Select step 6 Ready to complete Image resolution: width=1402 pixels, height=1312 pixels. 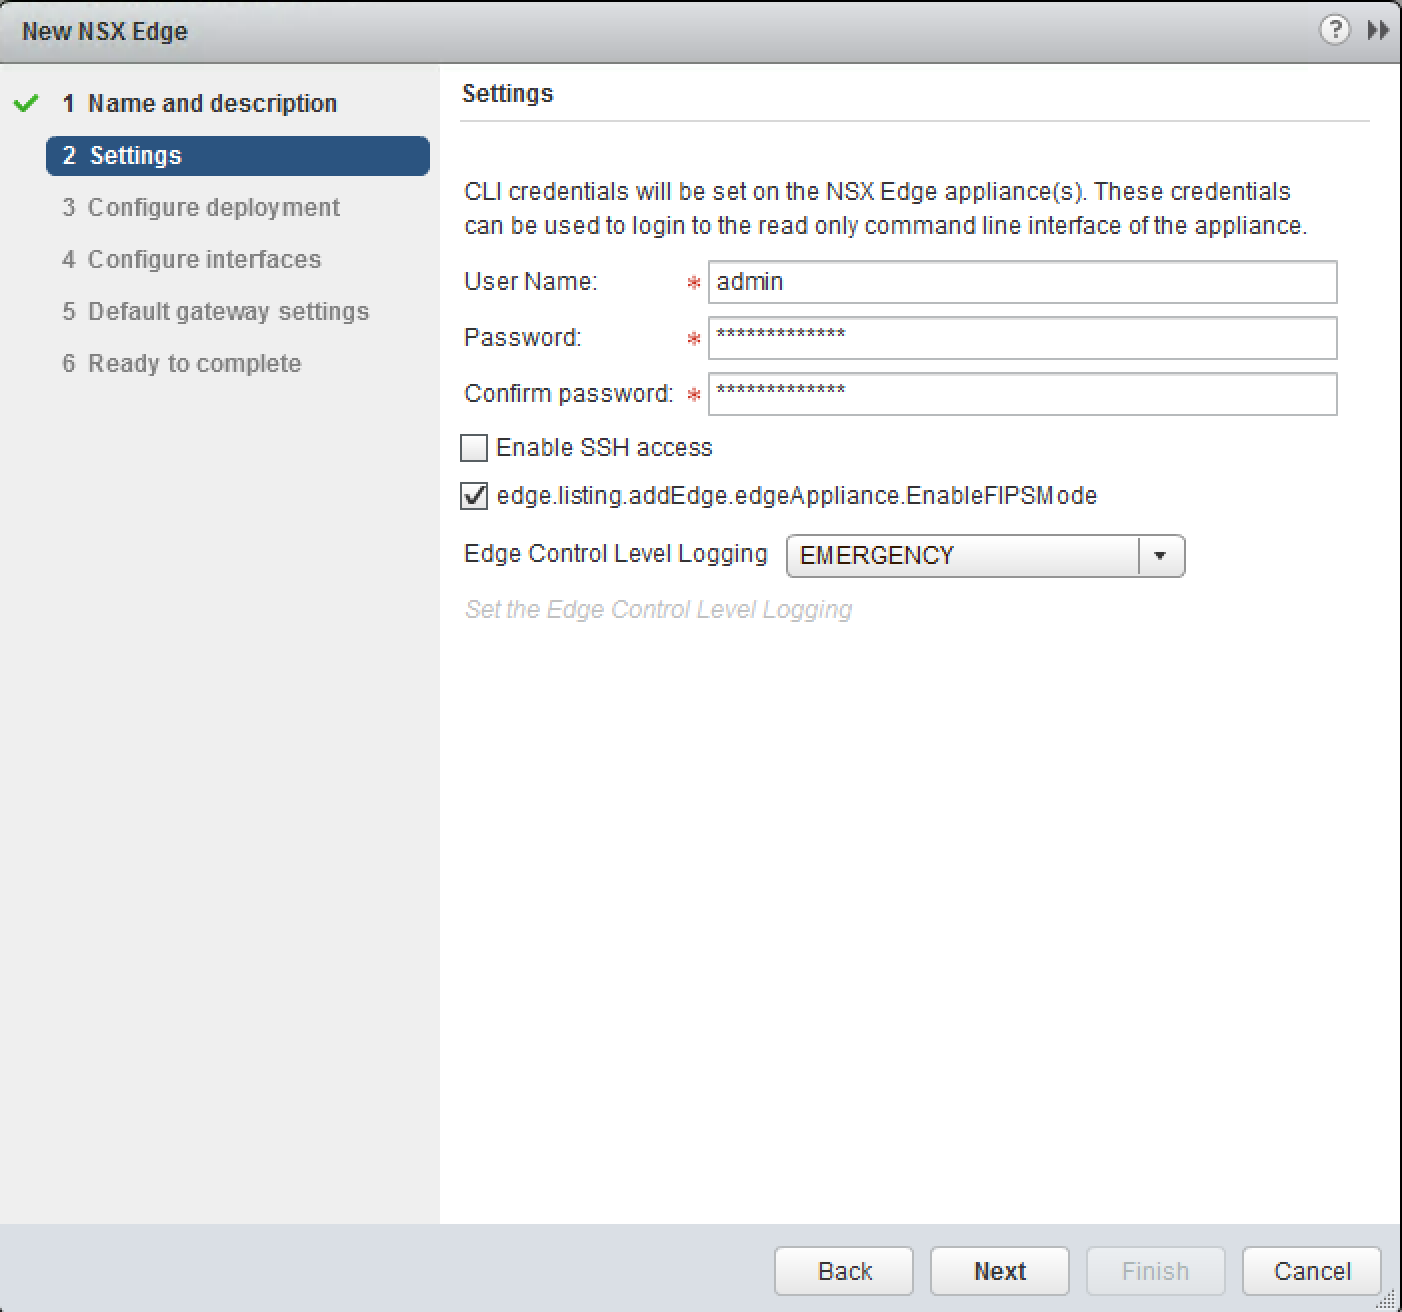point(182,363)
